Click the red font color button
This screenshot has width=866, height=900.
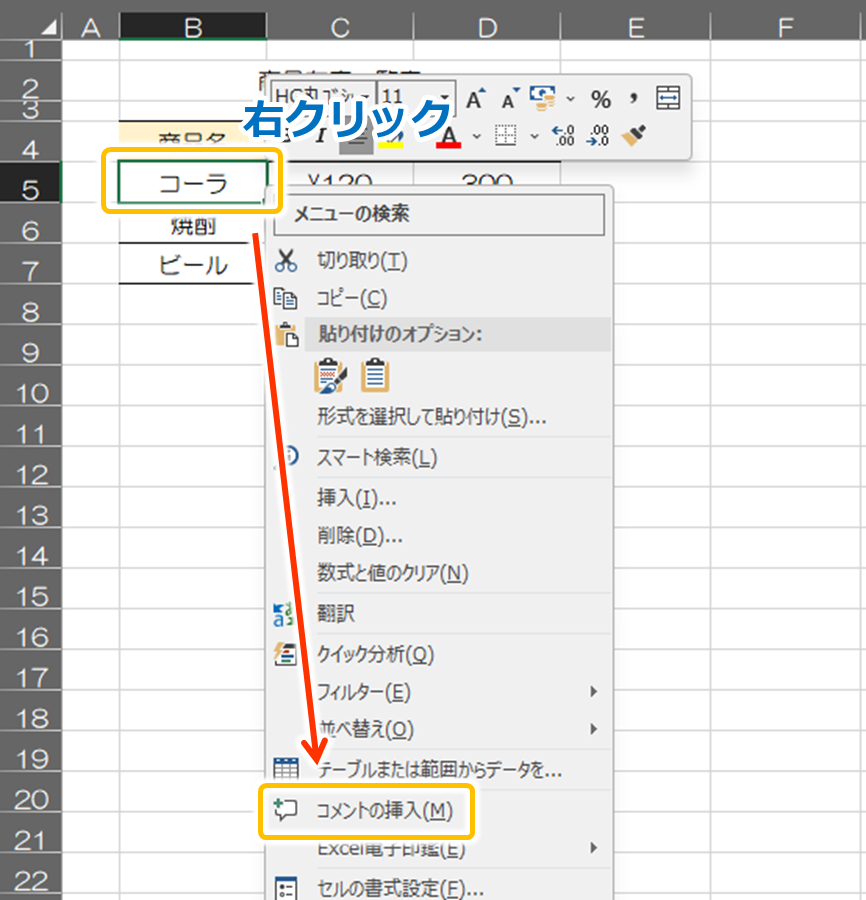point(449,135)
